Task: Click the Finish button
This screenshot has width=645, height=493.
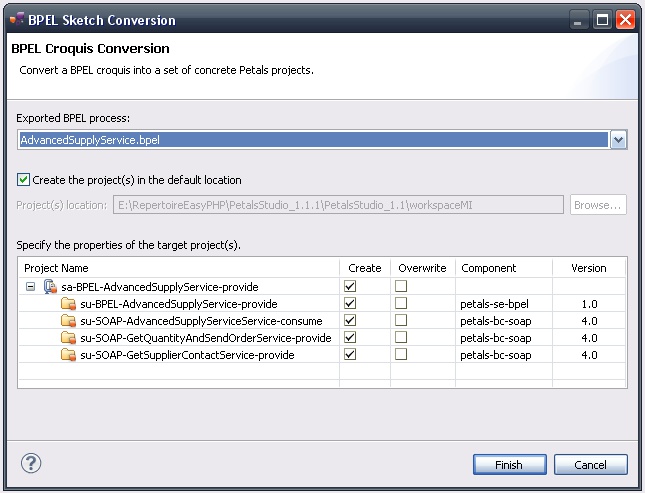Action: pyautogui.click(x=508, y=465)
